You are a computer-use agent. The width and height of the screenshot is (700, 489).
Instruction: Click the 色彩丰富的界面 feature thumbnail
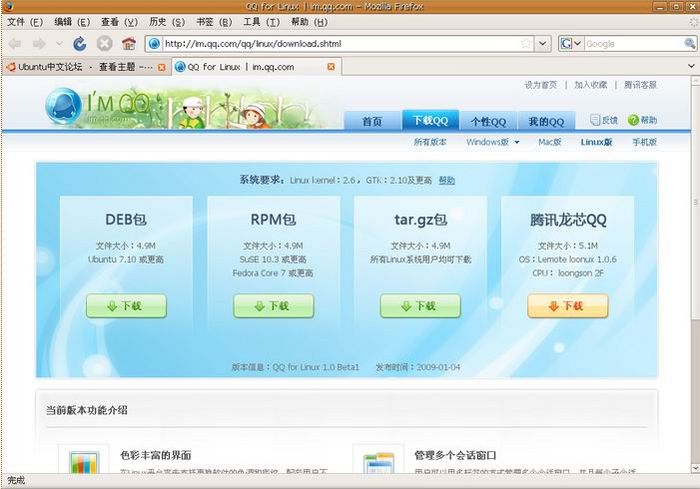[83, 460]
